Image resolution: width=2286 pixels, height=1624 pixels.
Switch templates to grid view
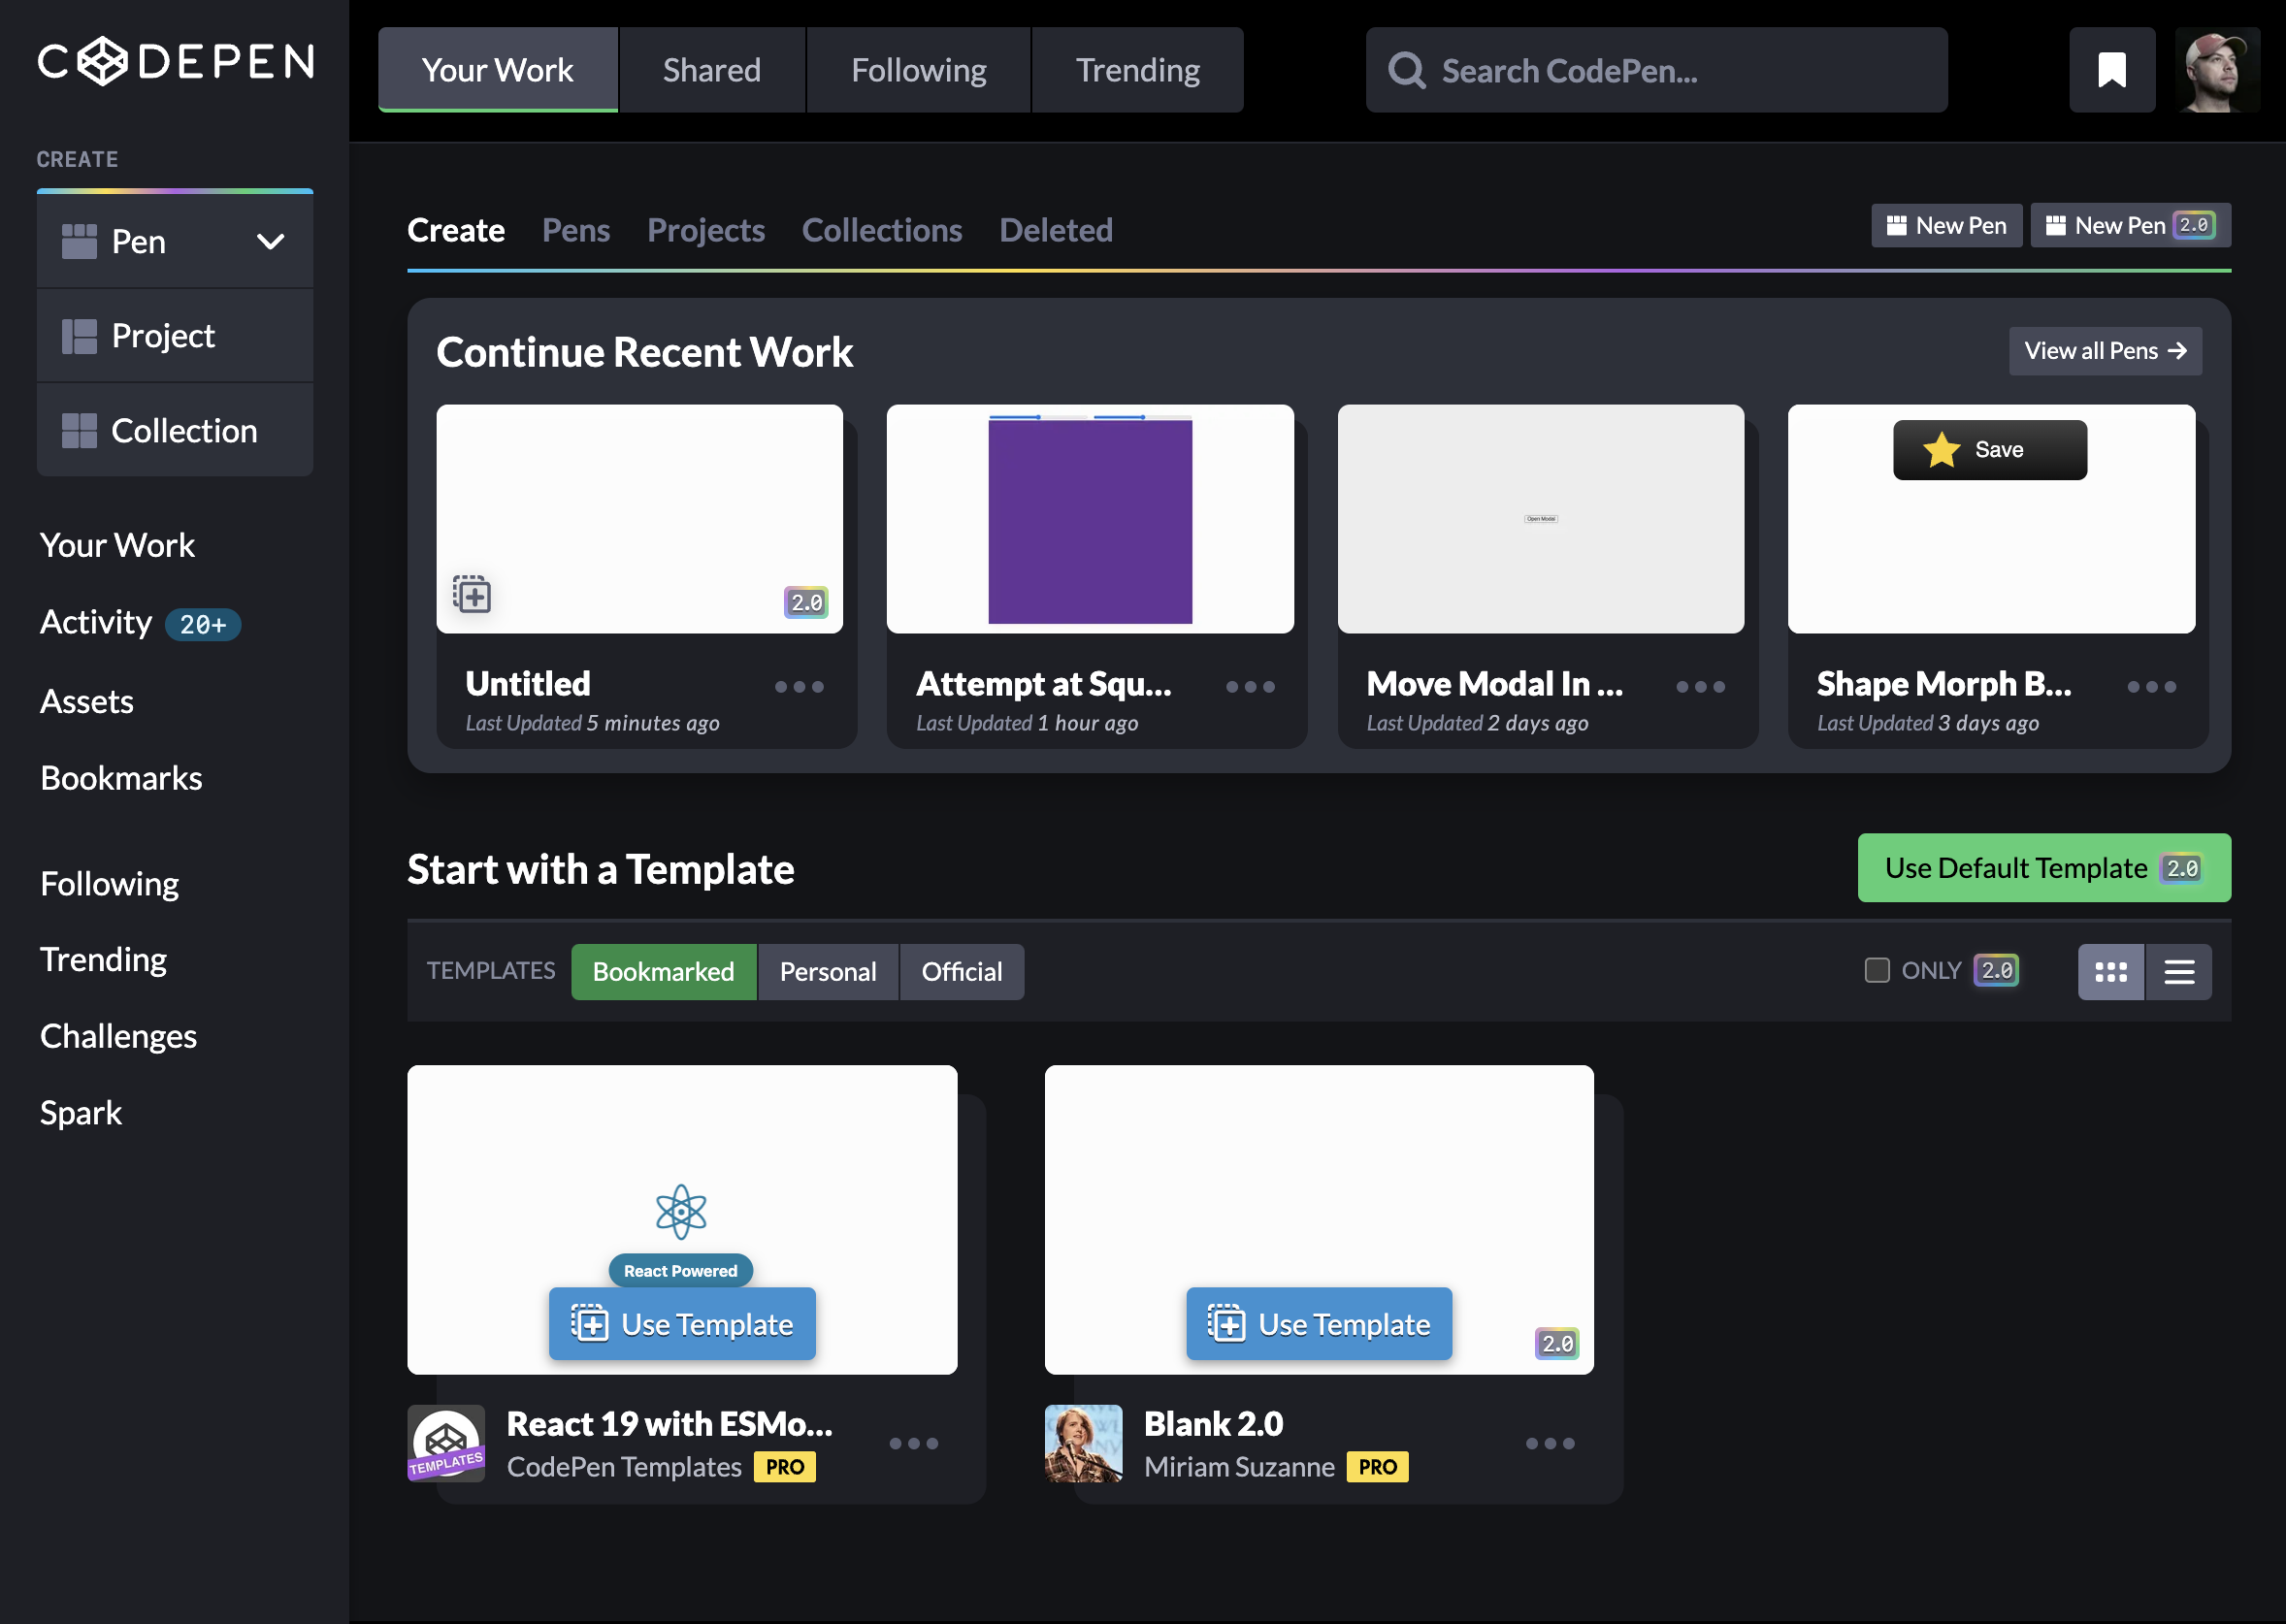coord(2110,972)
